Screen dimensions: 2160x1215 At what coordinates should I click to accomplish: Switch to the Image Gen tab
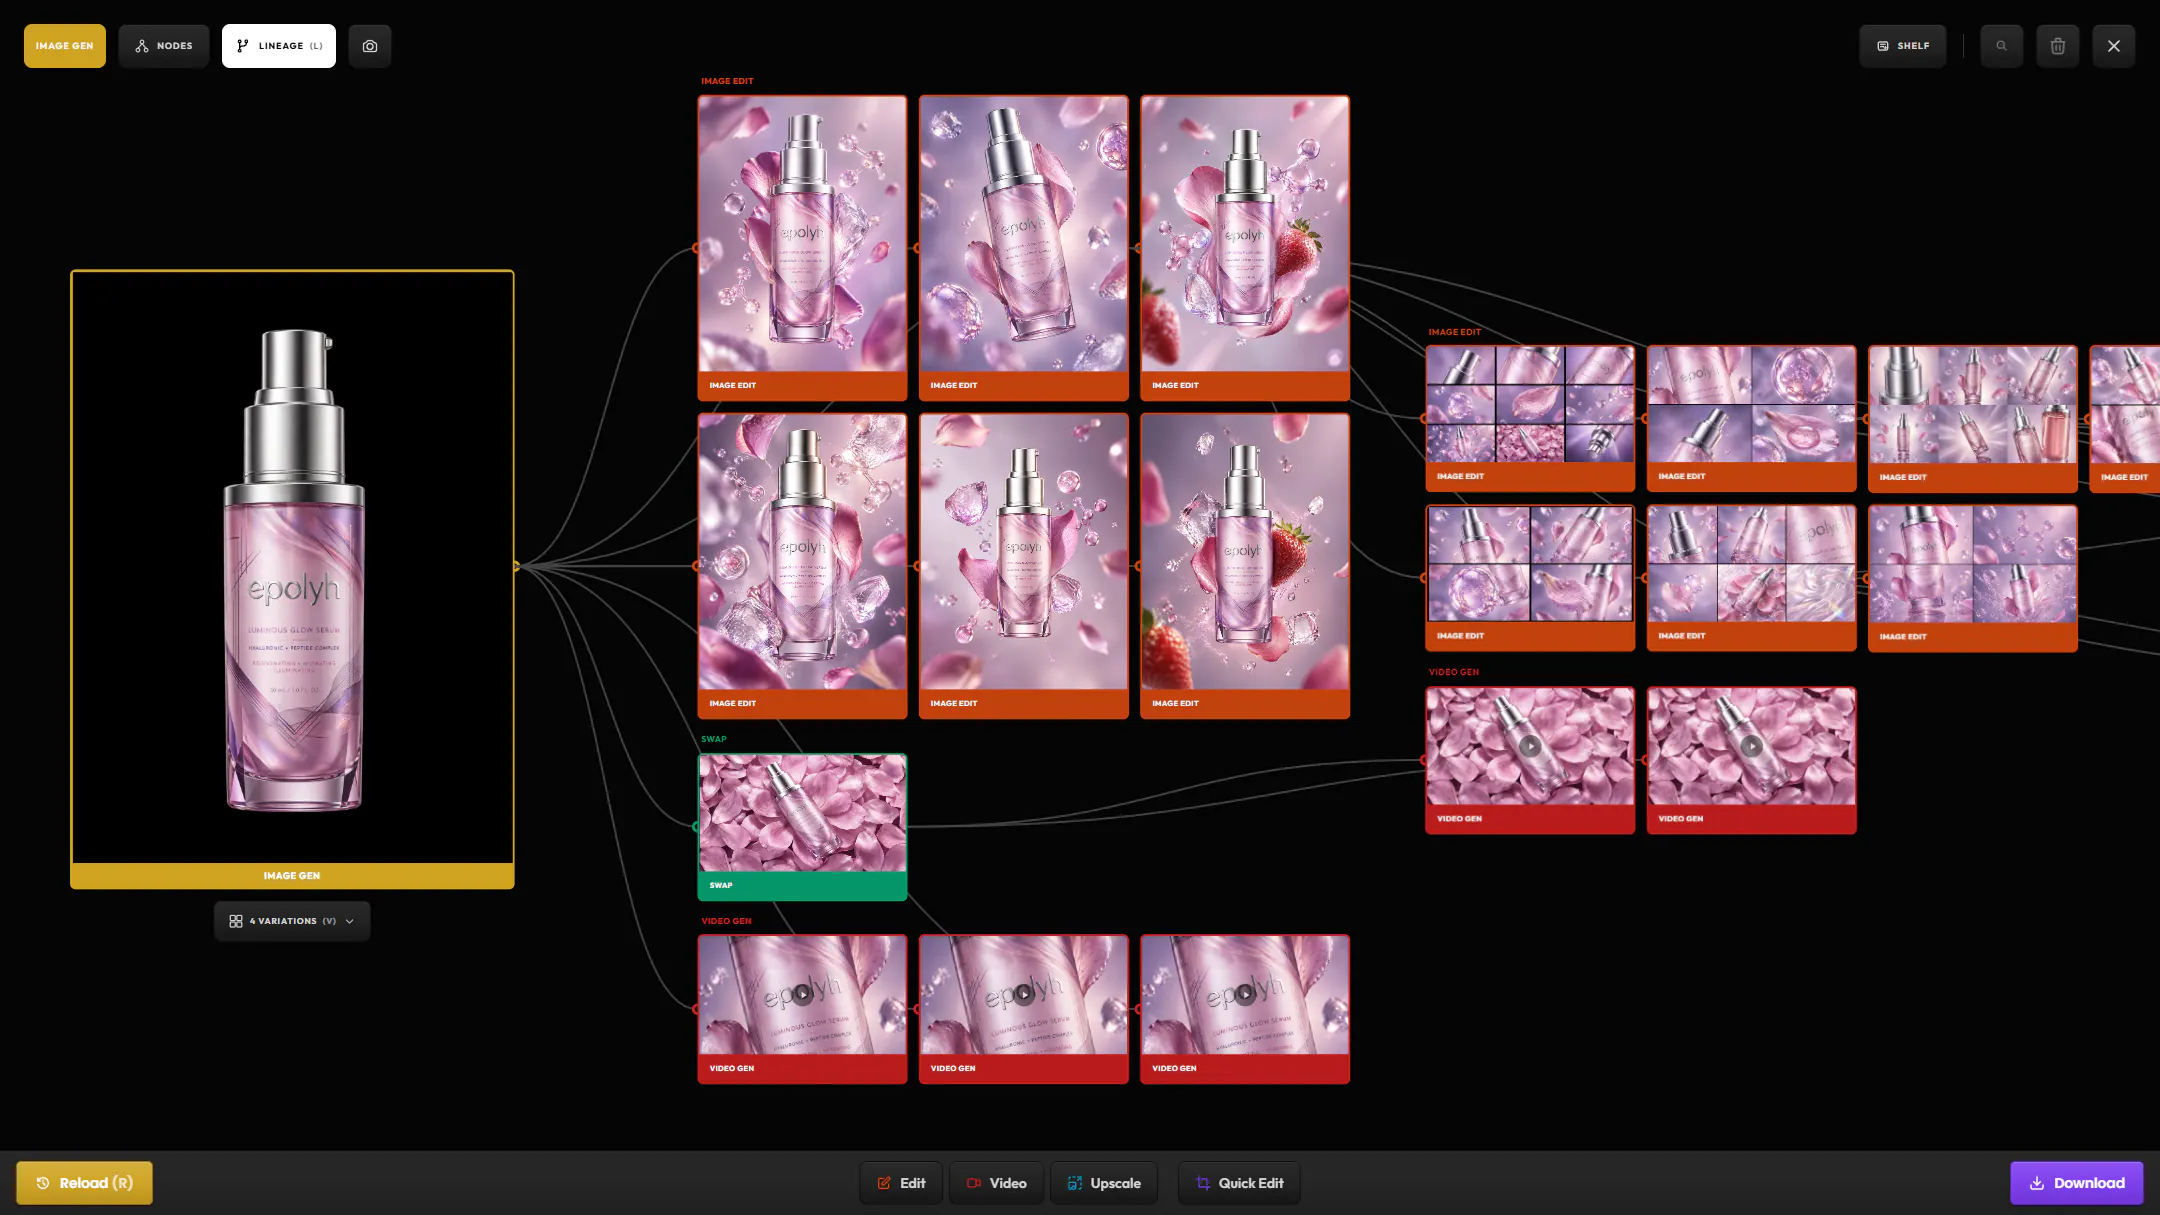[65, 46]
